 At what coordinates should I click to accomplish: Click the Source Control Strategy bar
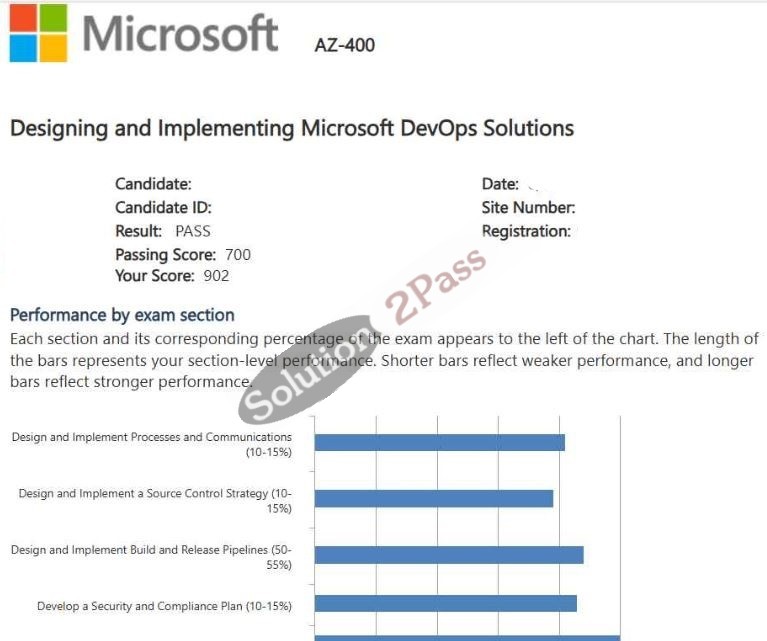[434, 499]
